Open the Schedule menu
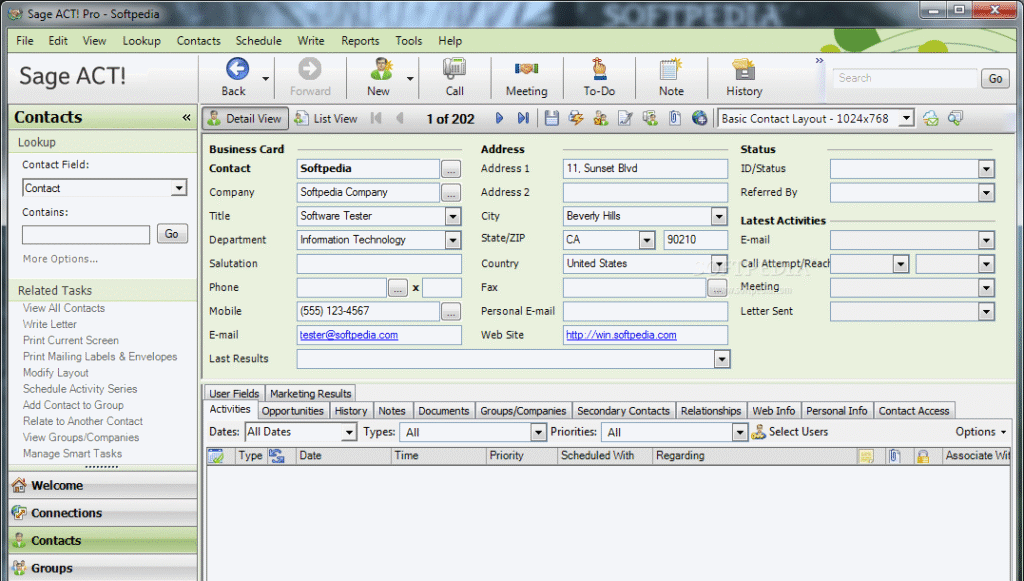1024x581 pixels. [259, 40]
